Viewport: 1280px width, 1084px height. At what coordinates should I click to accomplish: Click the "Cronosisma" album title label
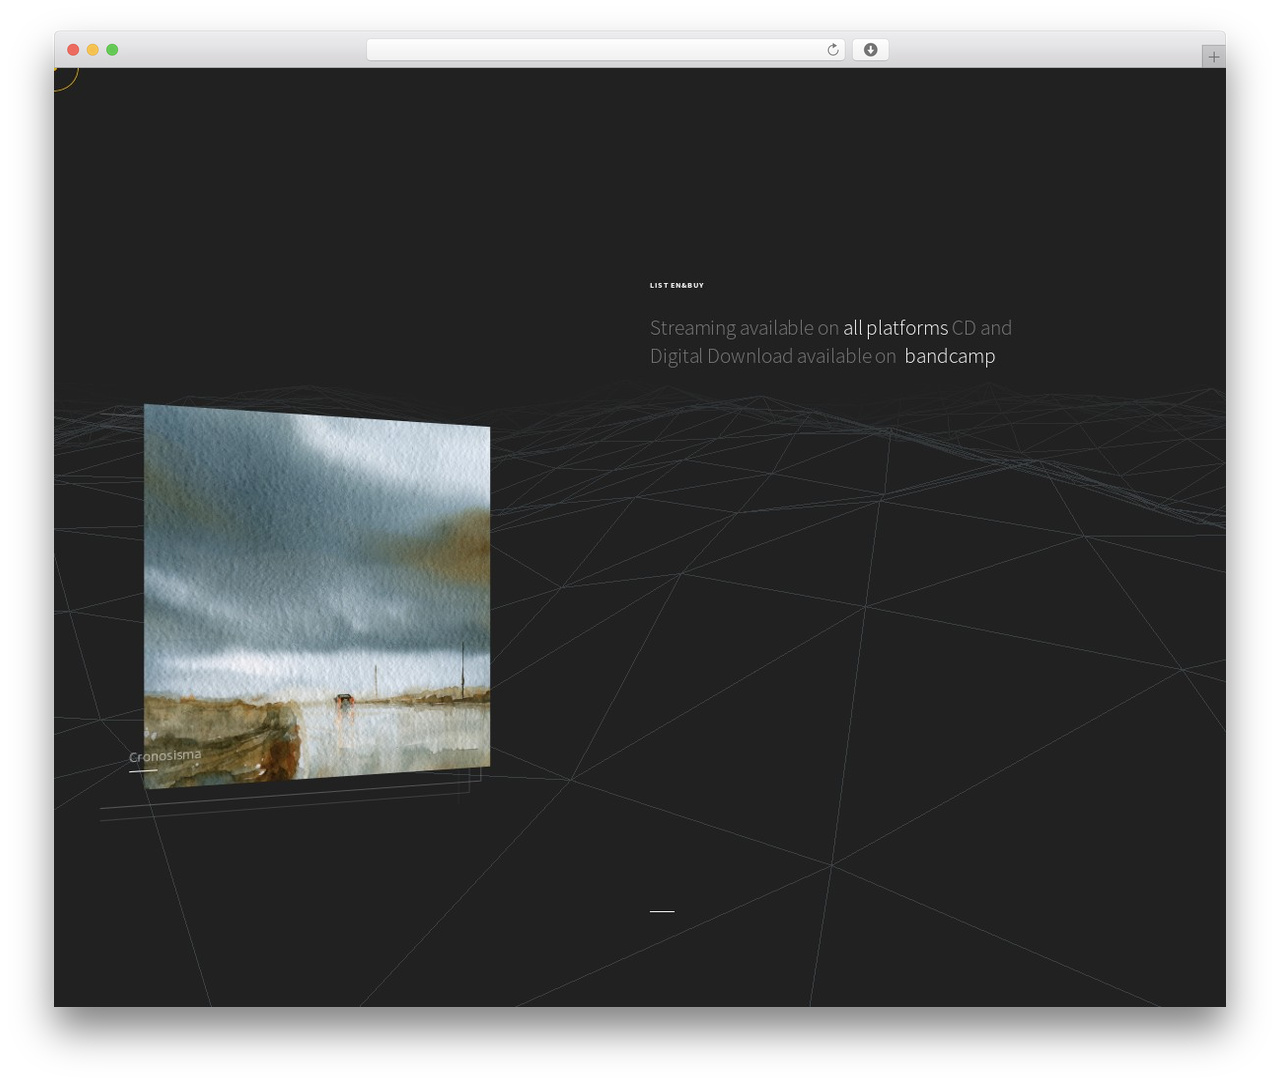coord(165,756)
